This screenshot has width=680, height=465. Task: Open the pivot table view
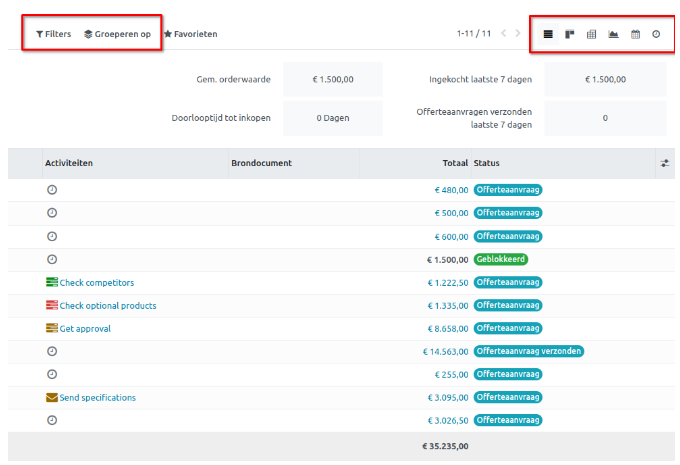pos(592,34)
